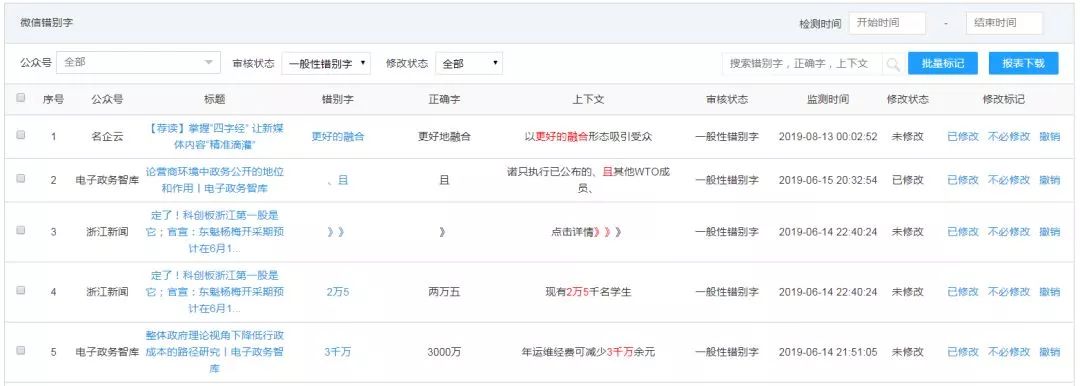Expand 审核状态 一般性错别字 dropdown
The height and width of the screenshot is (386, 1080).
(326, 63)
